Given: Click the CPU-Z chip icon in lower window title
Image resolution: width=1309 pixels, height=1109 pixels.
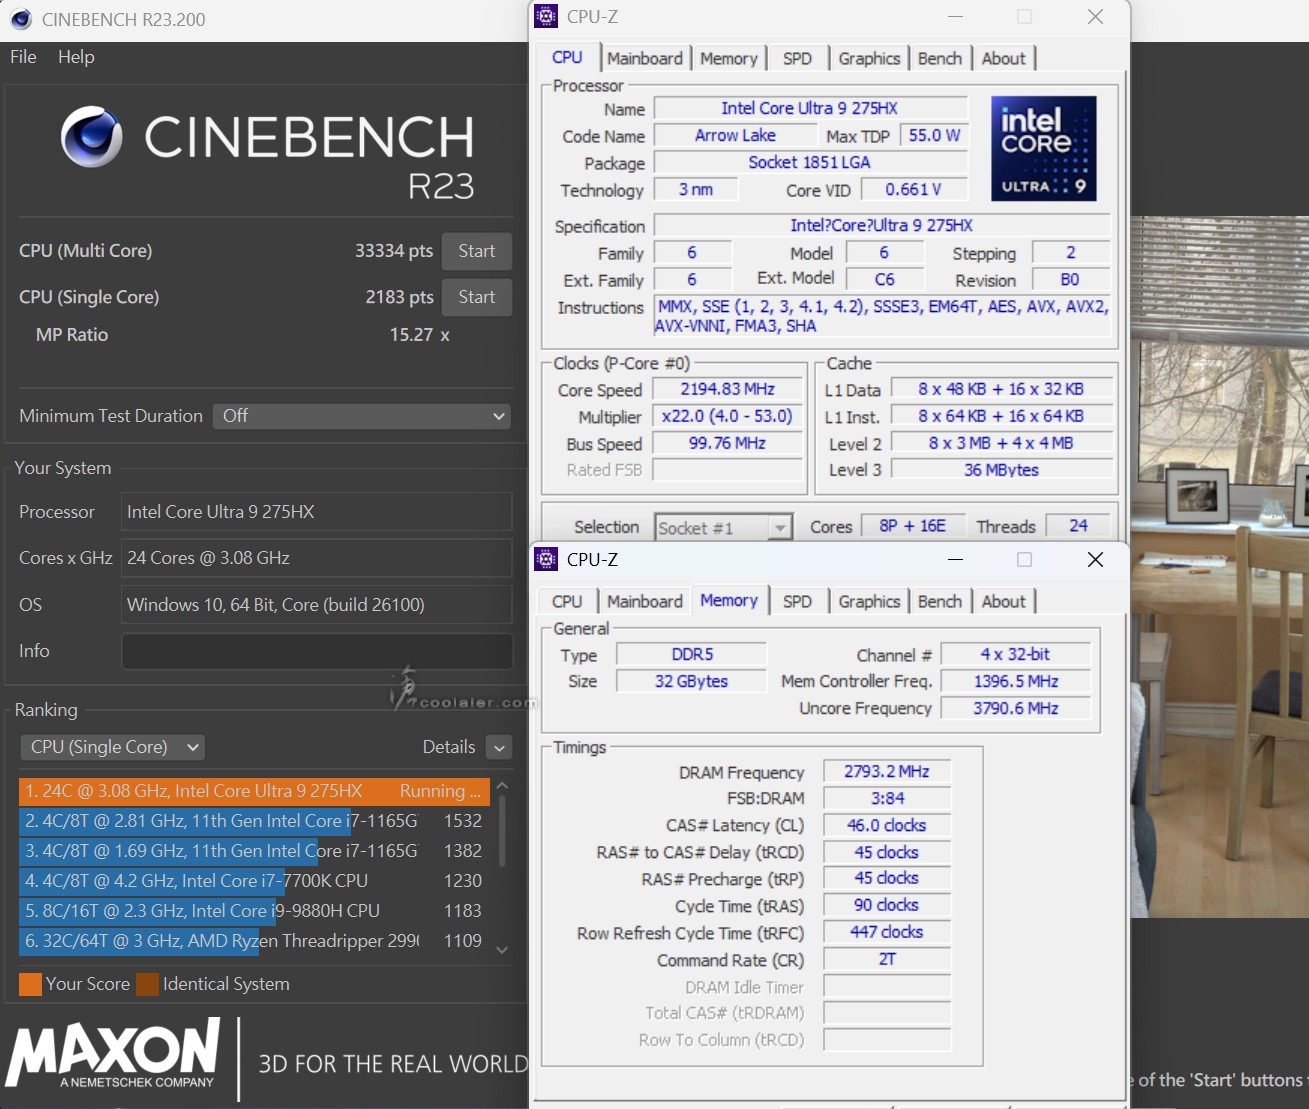Looking at the screenshot, I should (546, 559).
